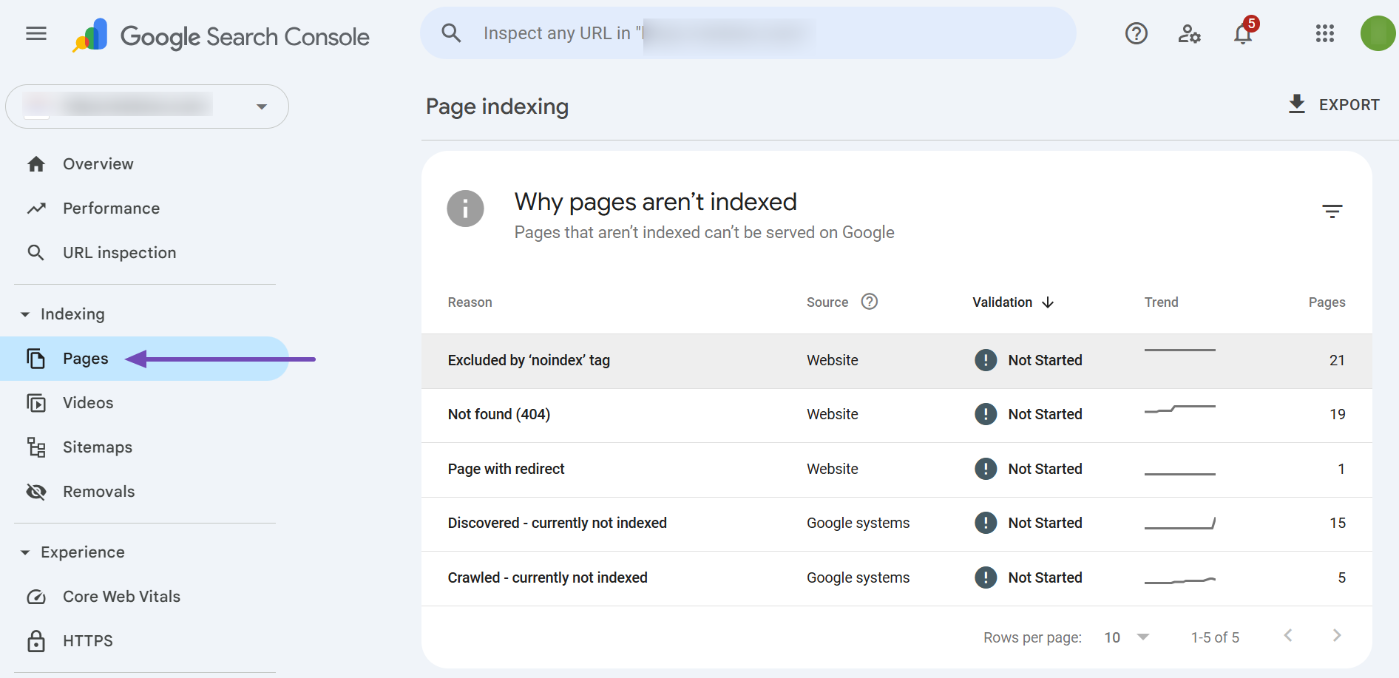Go to previous page of results
This screenshot has height=678, width=1399.
click(1288, 636)
